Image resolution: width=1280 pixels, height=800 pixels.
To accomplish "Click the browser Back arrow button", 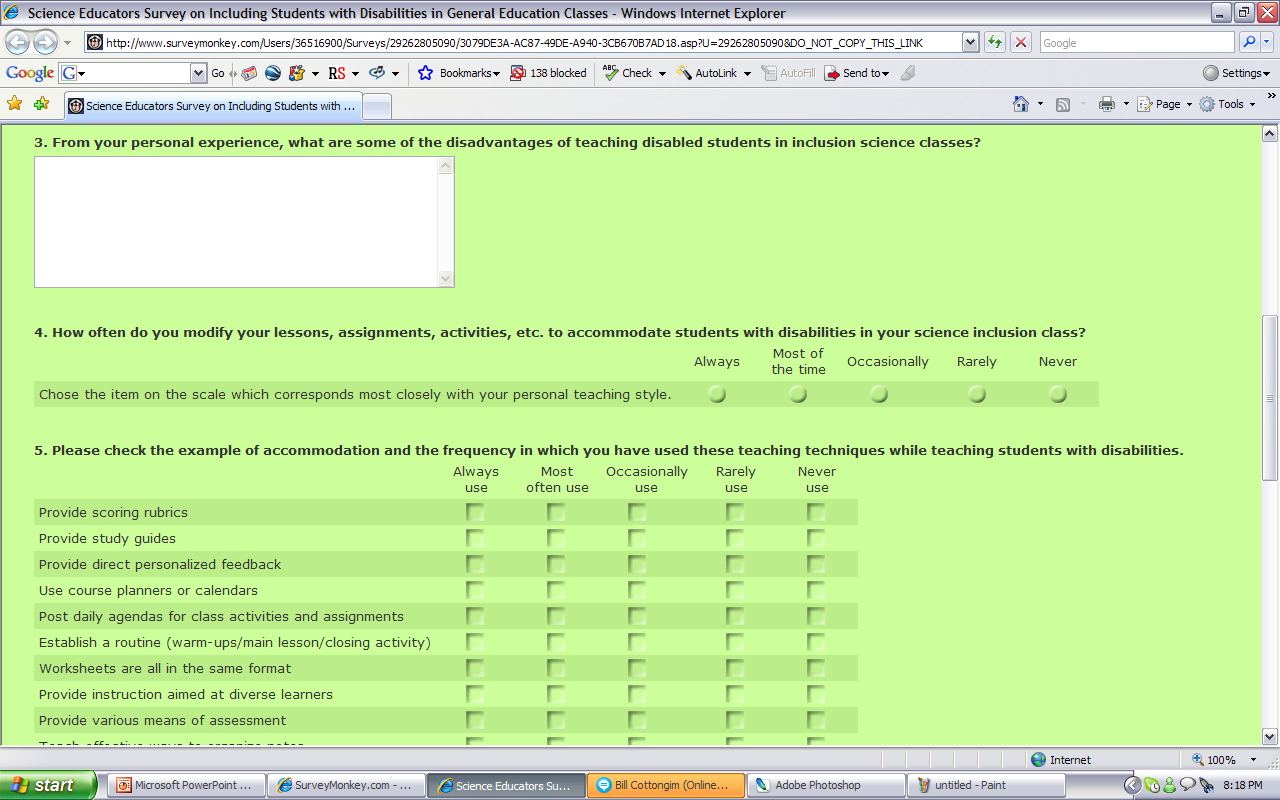I will [19, 43].
